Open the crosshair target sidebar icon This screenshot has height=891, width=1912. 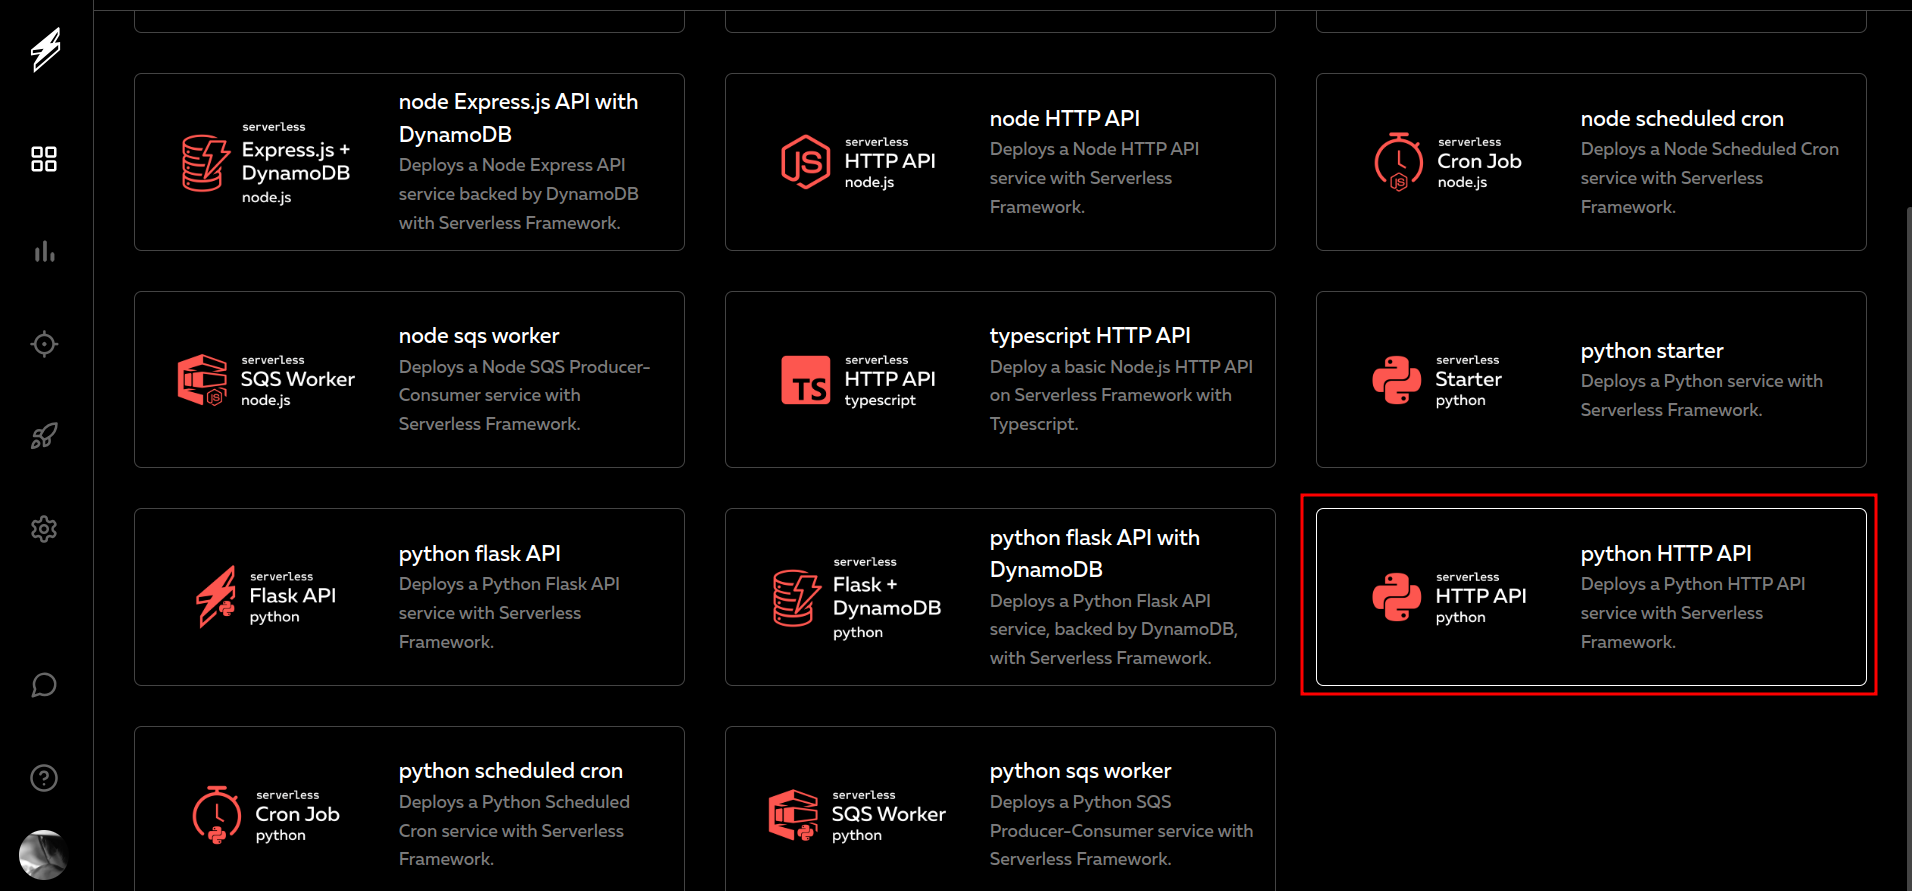tap(44, 344)
